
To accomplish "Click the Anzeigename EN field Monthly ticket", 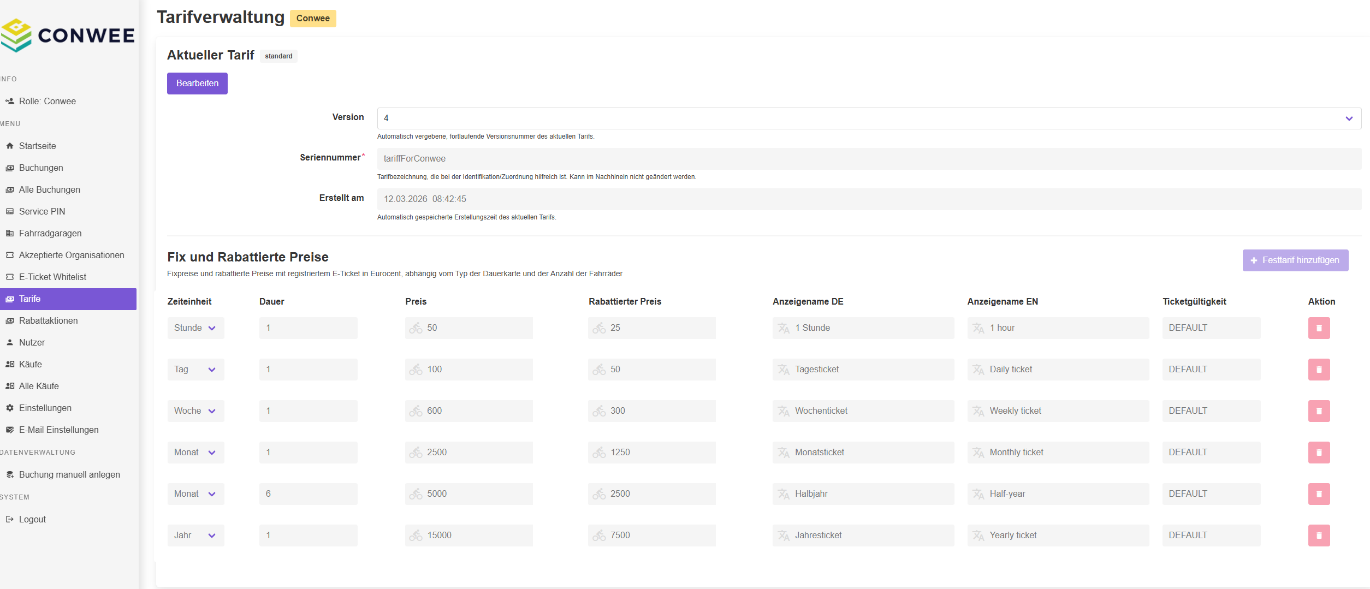I will tap(1058, 452).
